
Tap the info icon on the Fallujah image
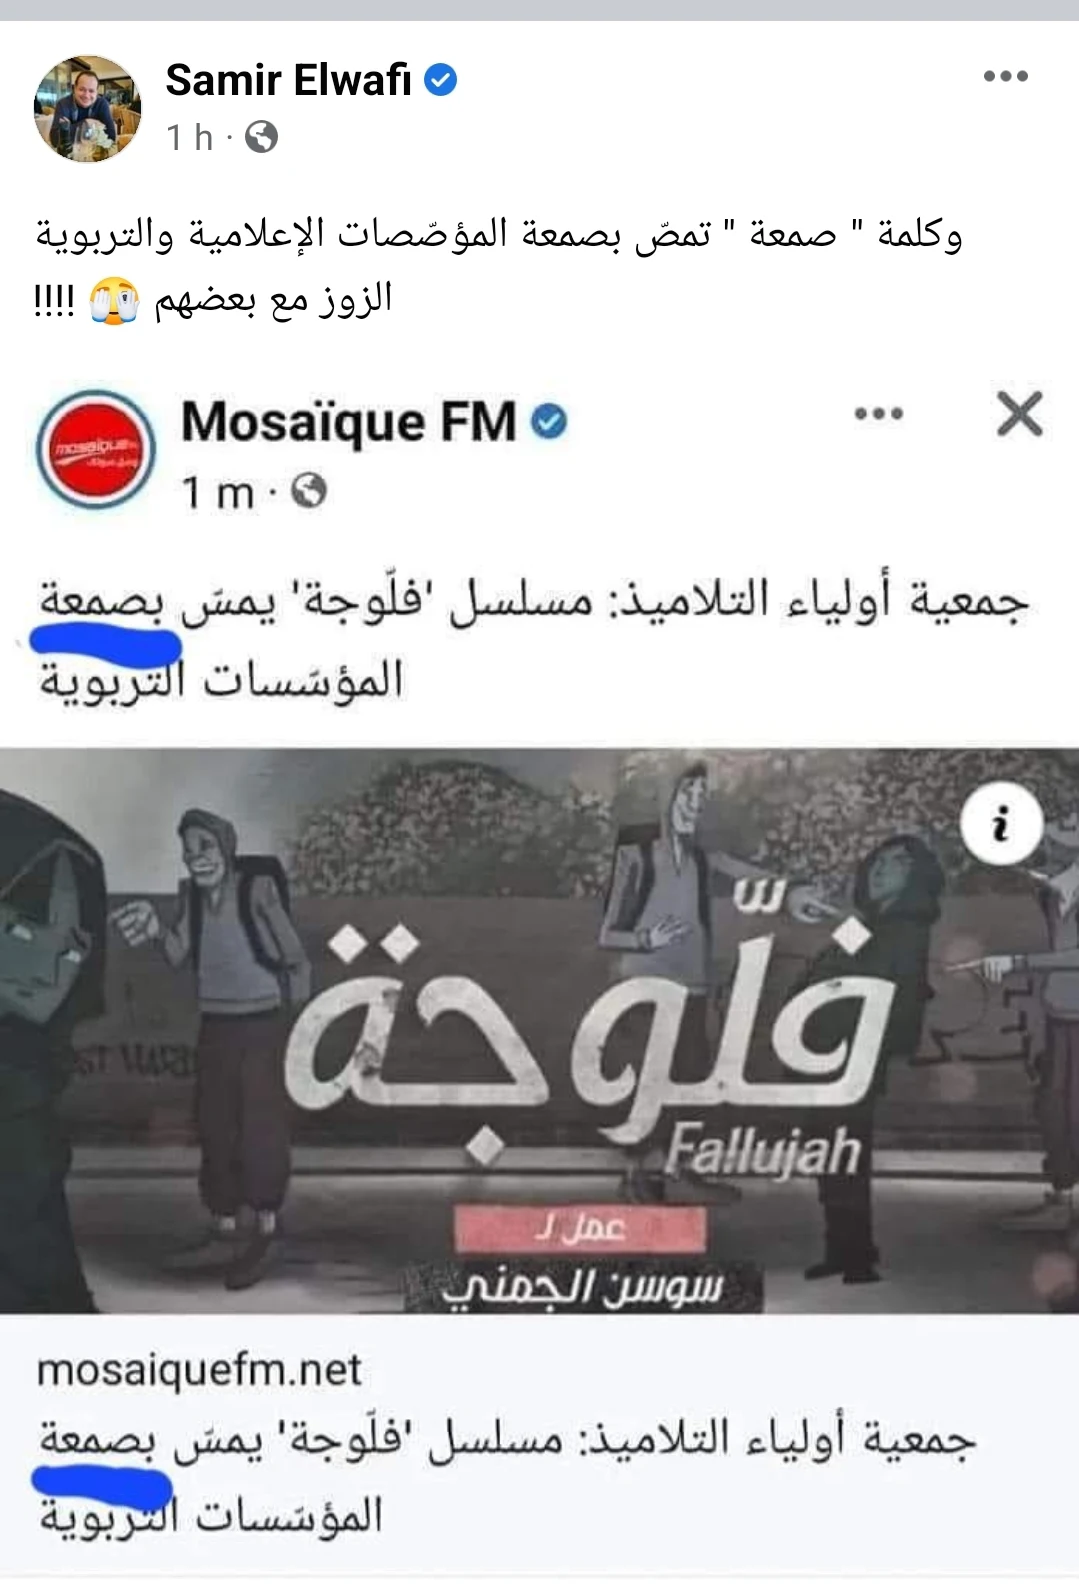1001,826
